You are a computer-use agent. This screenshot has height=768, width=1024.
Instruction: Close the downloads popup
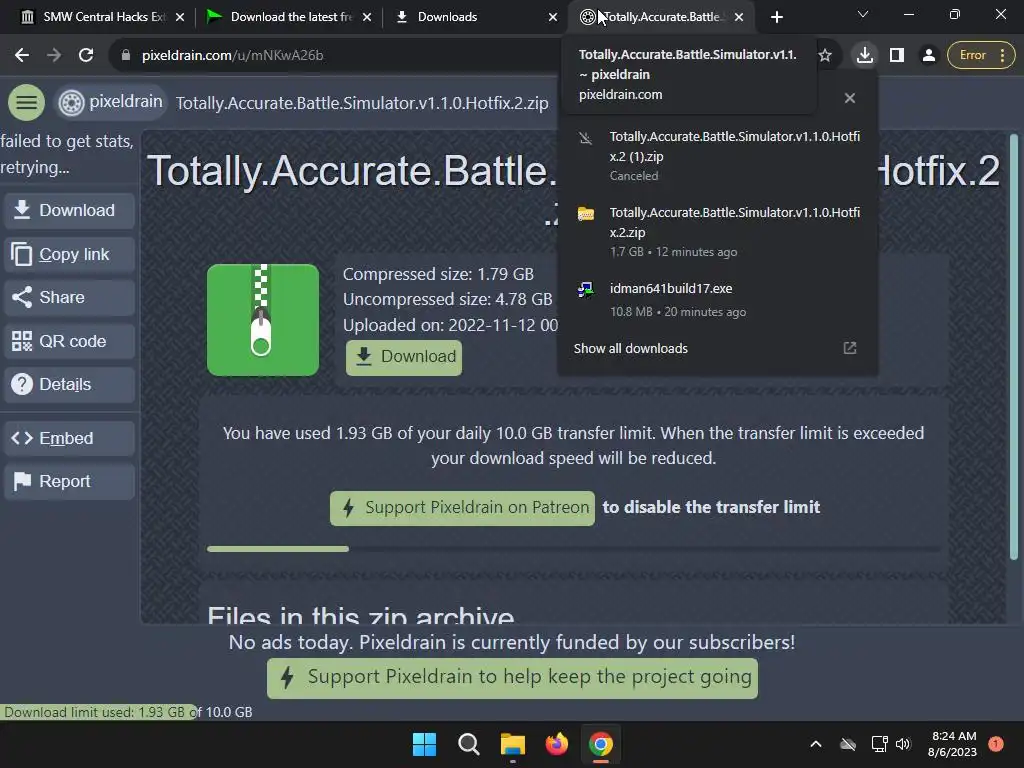(x=850, y=98)
